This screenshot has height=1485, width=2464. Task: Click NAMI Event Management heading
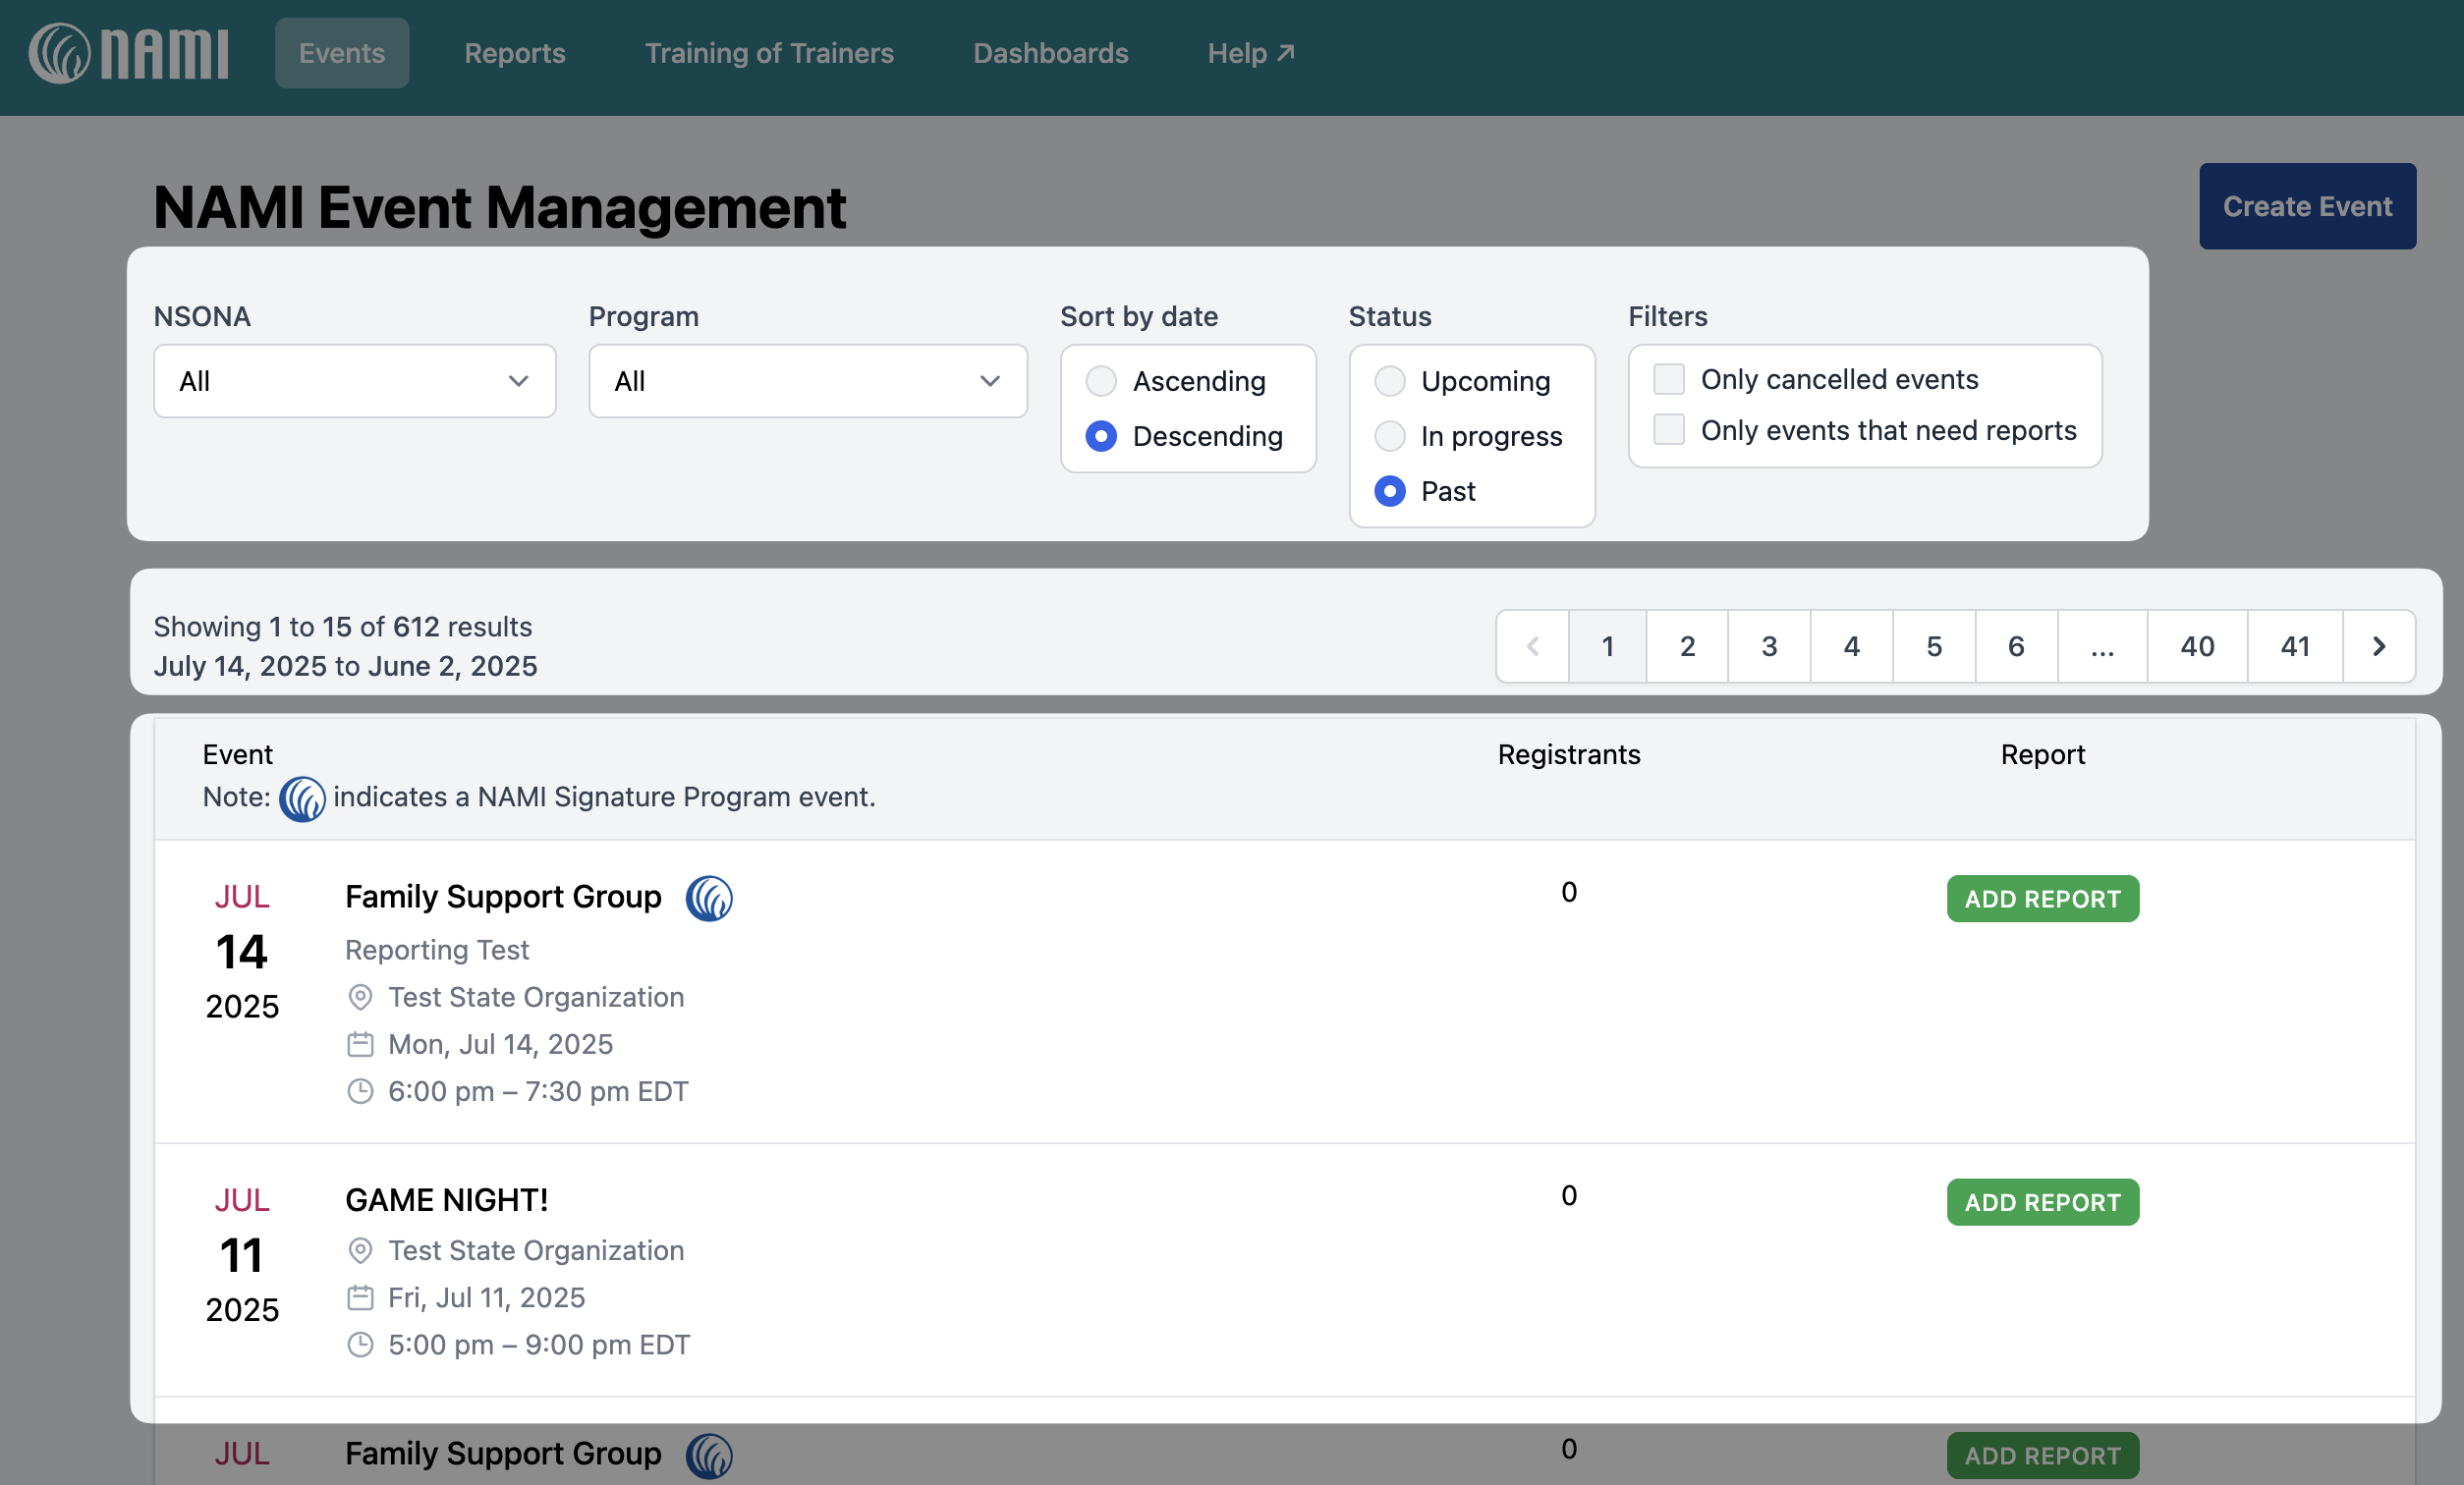point(500,208)
